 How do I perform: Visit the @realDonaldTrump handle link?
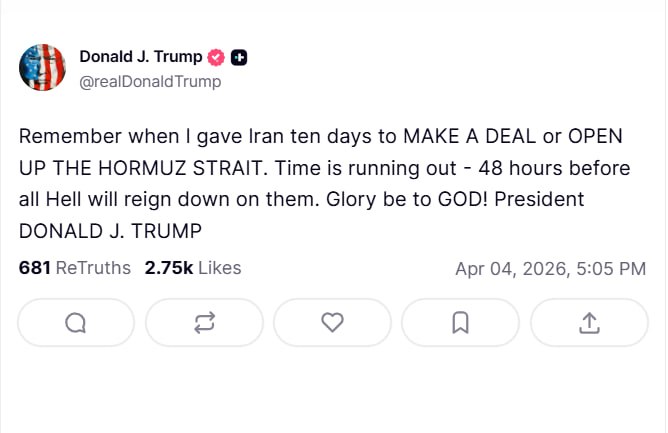tap(150, 82)
